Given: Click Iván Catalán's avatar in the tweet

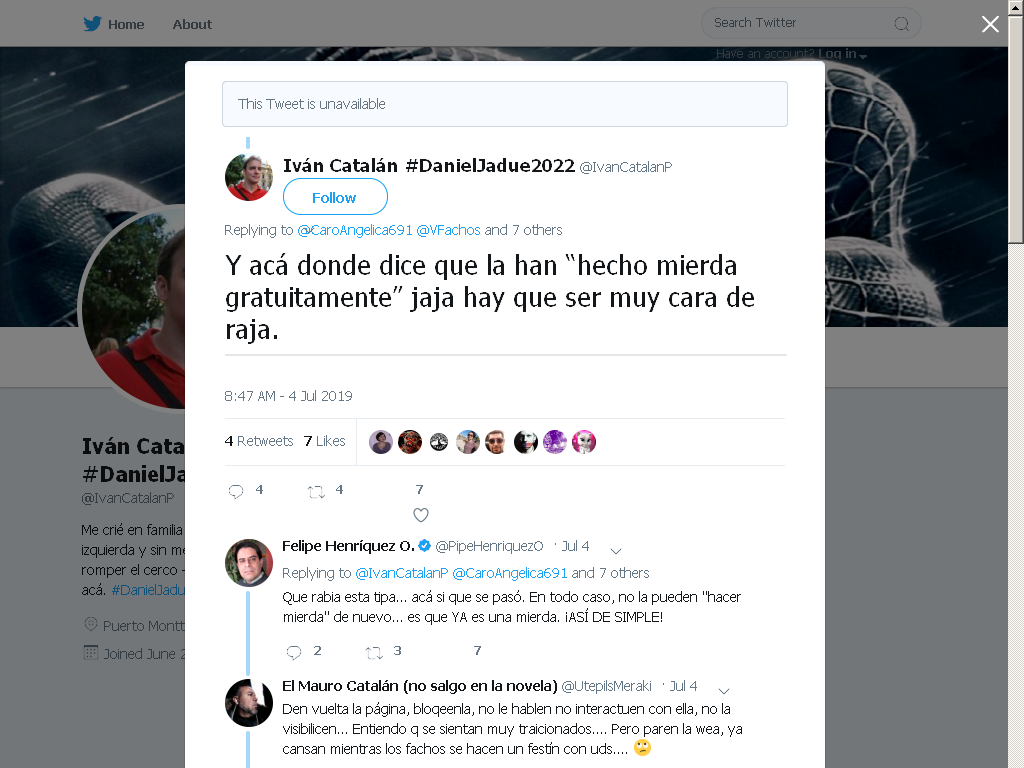Looking at the screenshot, I should pos(248,177).
